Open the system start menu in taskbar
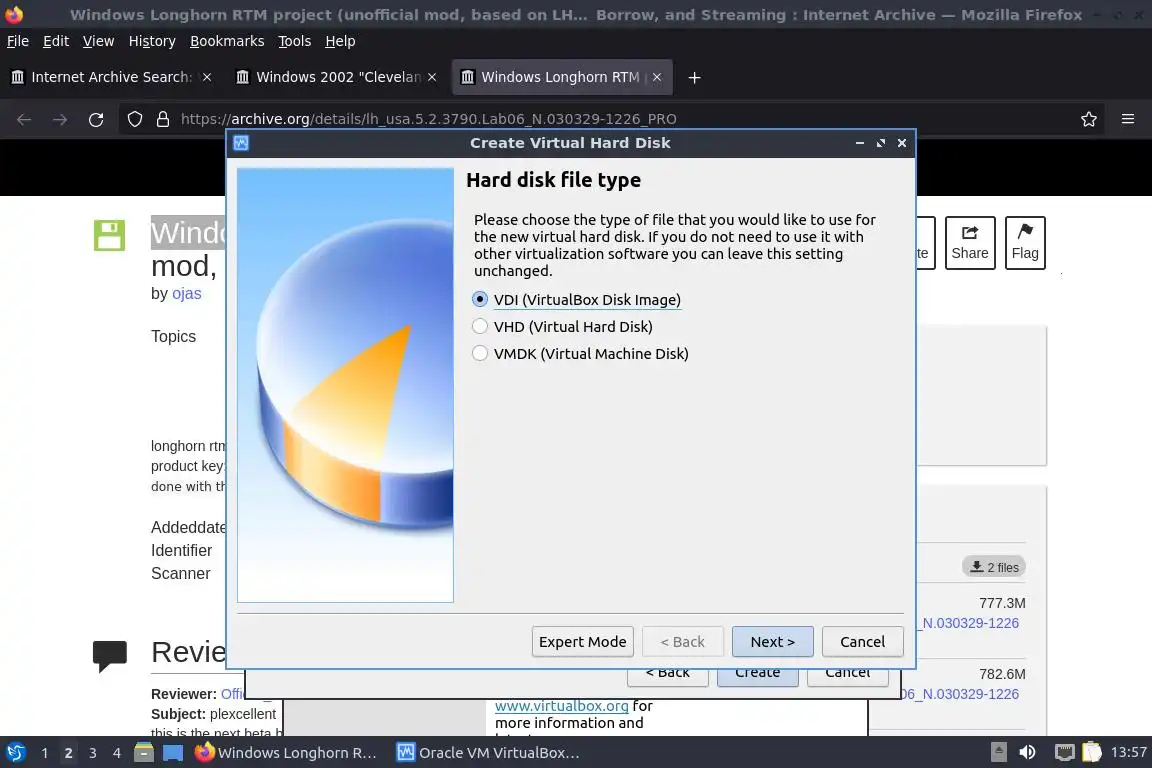Image resolution: width=1152 pixels, height=768 pixels. point(15,753)
